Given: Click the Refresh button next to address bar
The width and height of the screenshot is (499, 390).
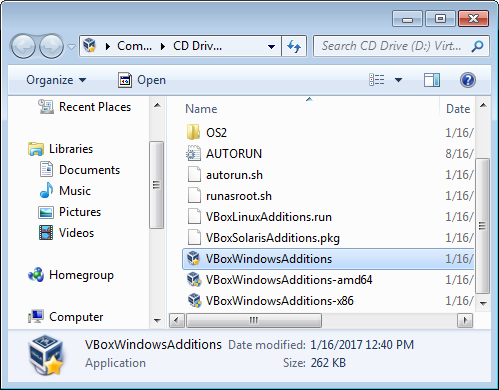Looking at the screenshot, I should pos(294,46).
